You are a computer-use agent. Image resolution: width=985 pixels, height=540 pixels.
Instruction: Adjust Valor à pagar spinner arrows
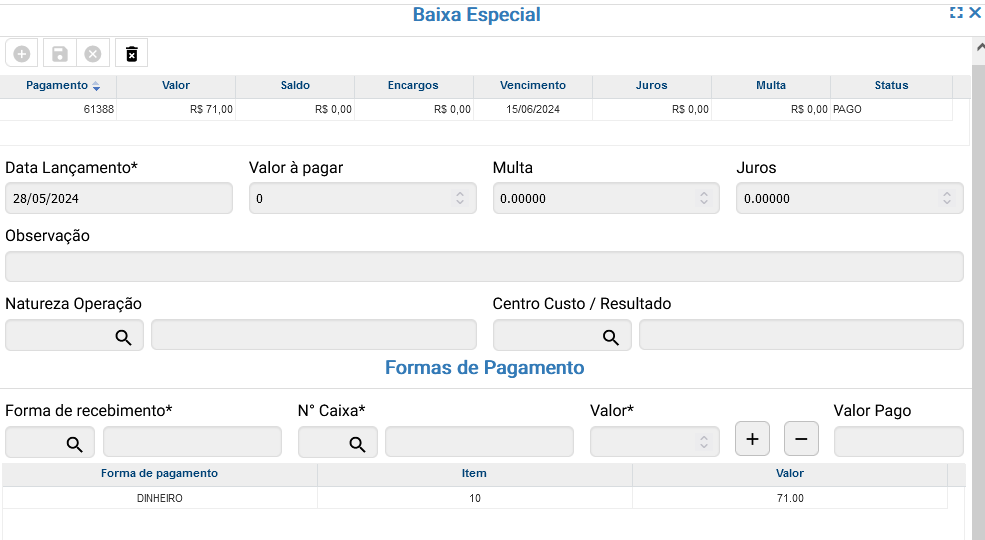coord(460,198)
